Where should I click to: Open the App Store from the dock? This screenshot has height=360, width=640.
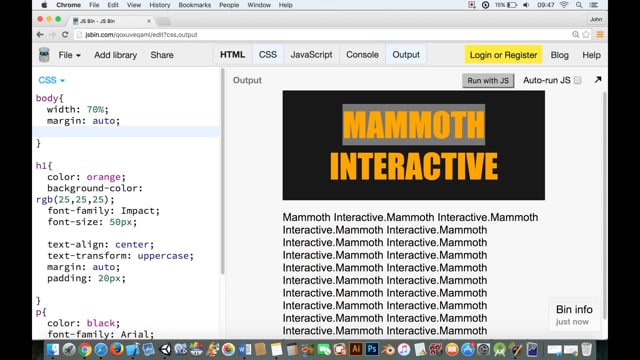pyautogui.click(x=468, y=349)
